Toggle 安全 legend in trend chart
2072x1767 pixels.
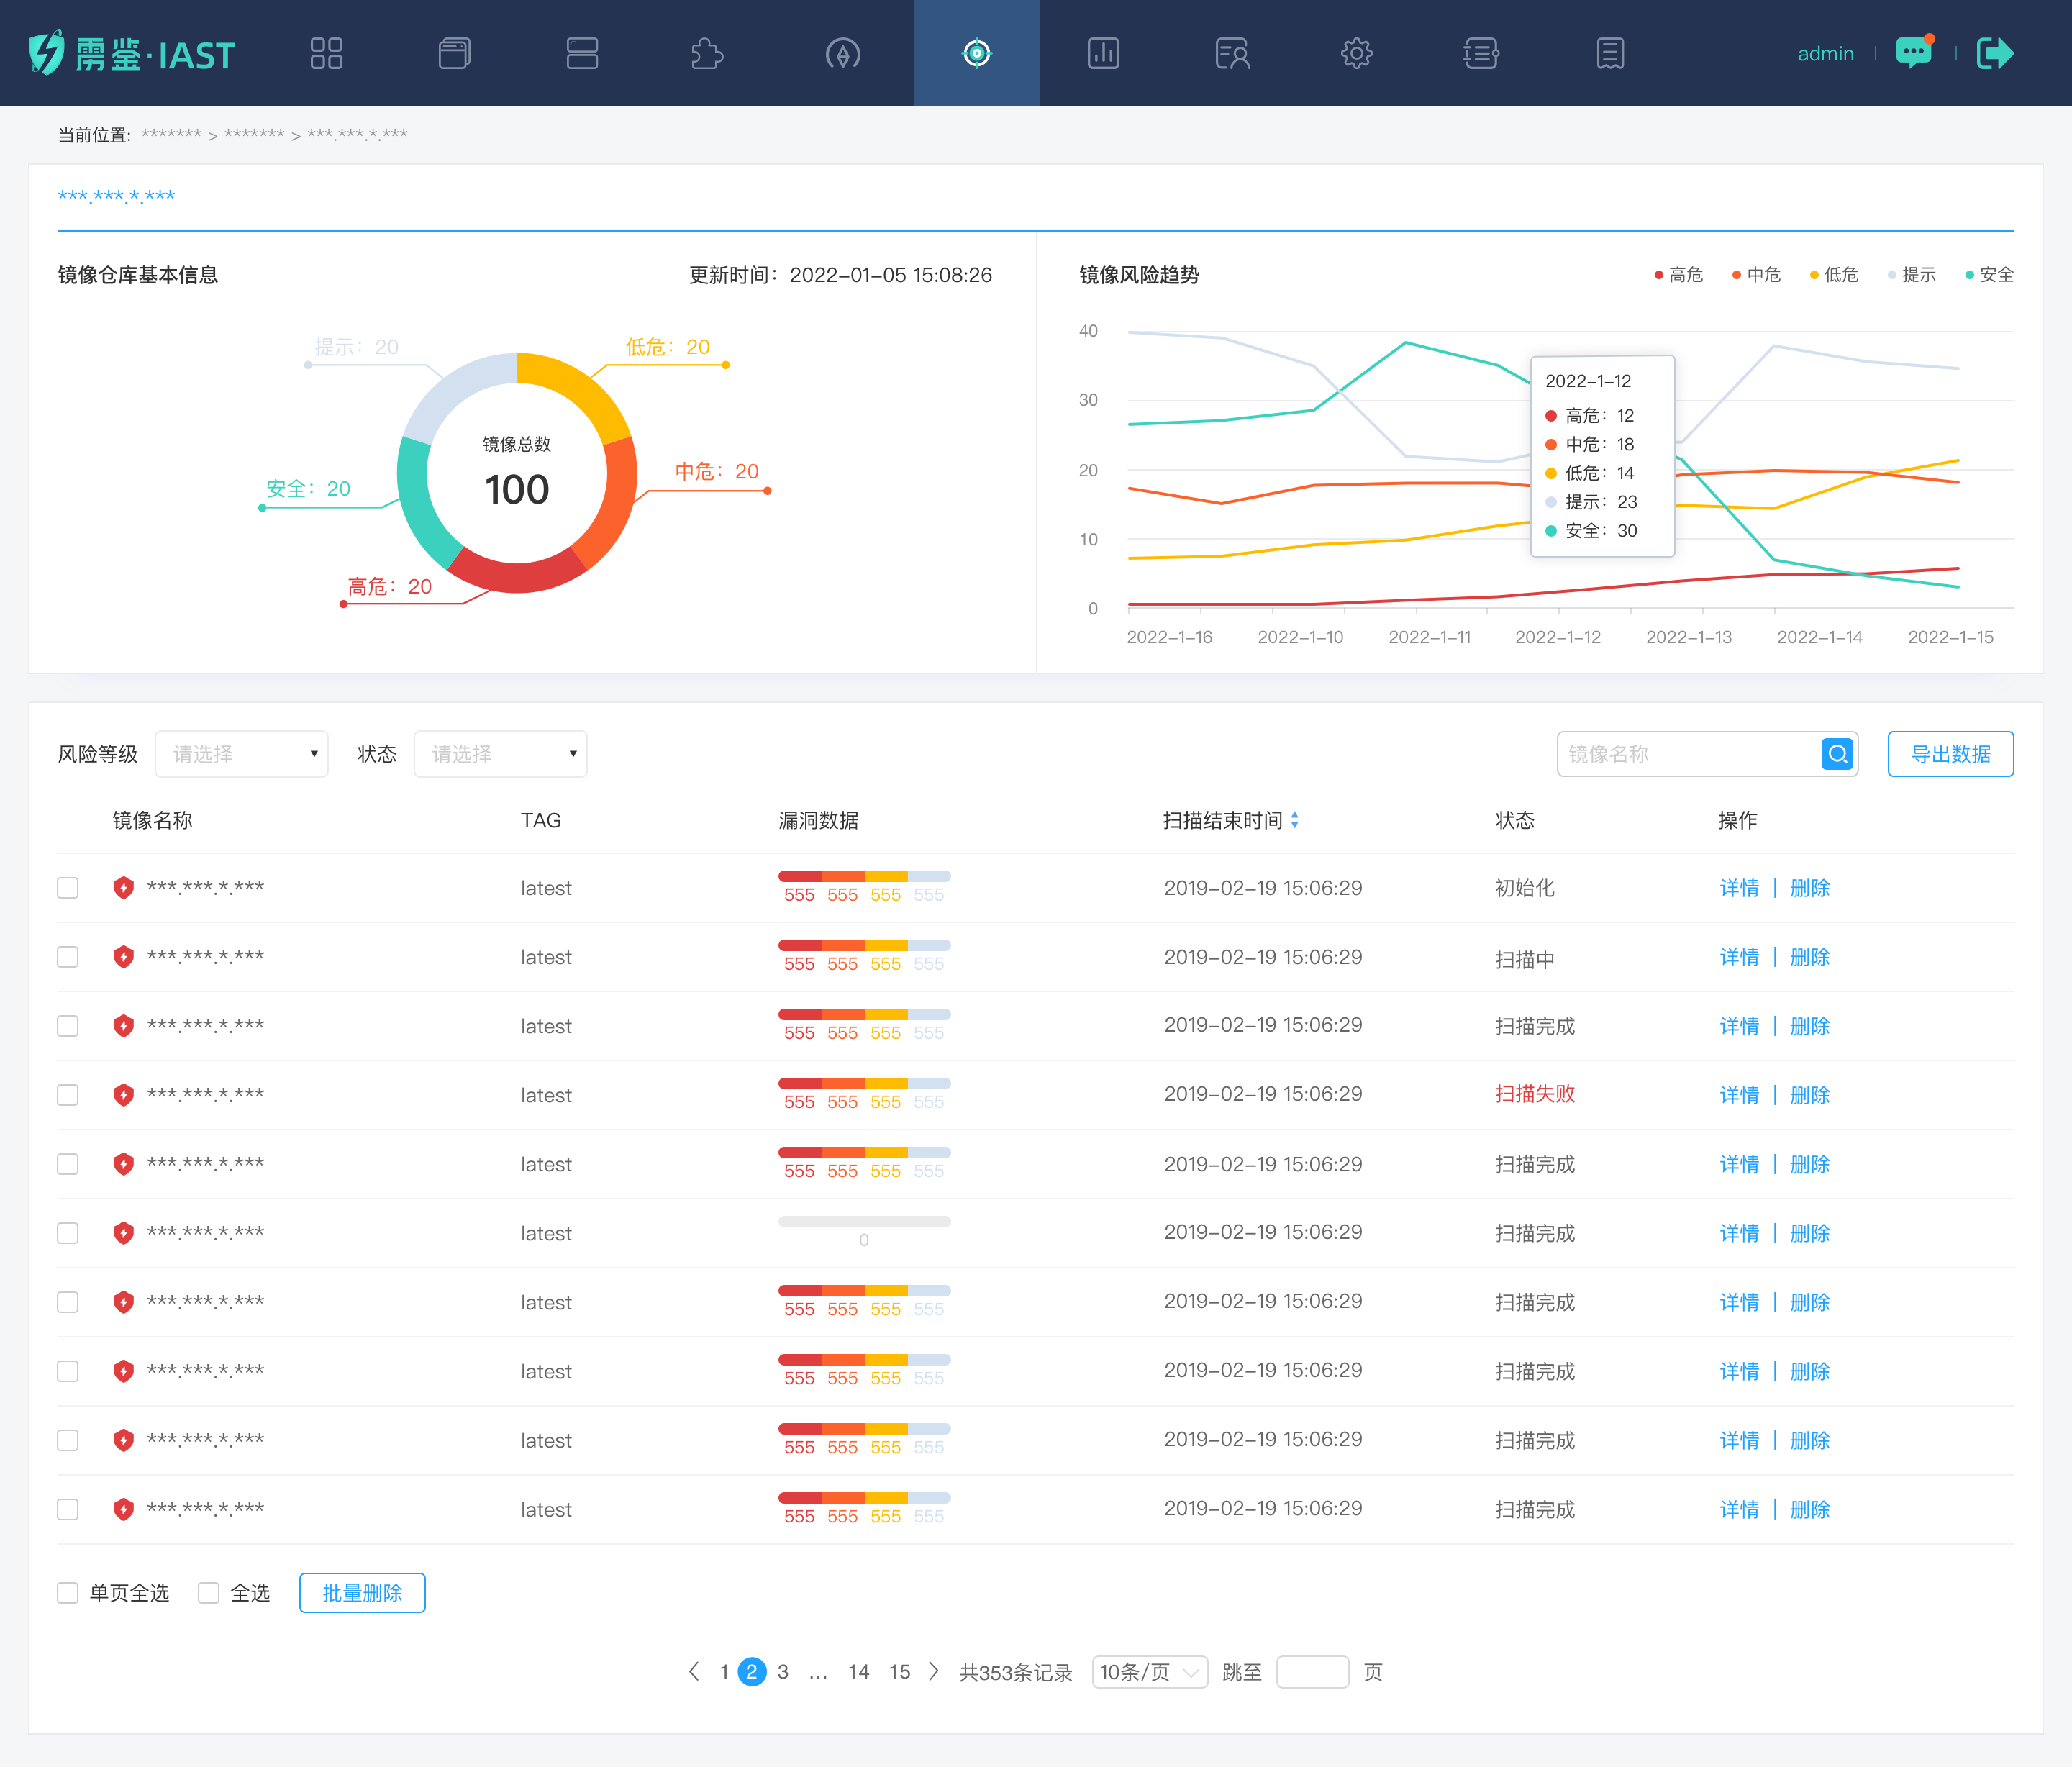pyautogui.click(x=1989, y=274)
